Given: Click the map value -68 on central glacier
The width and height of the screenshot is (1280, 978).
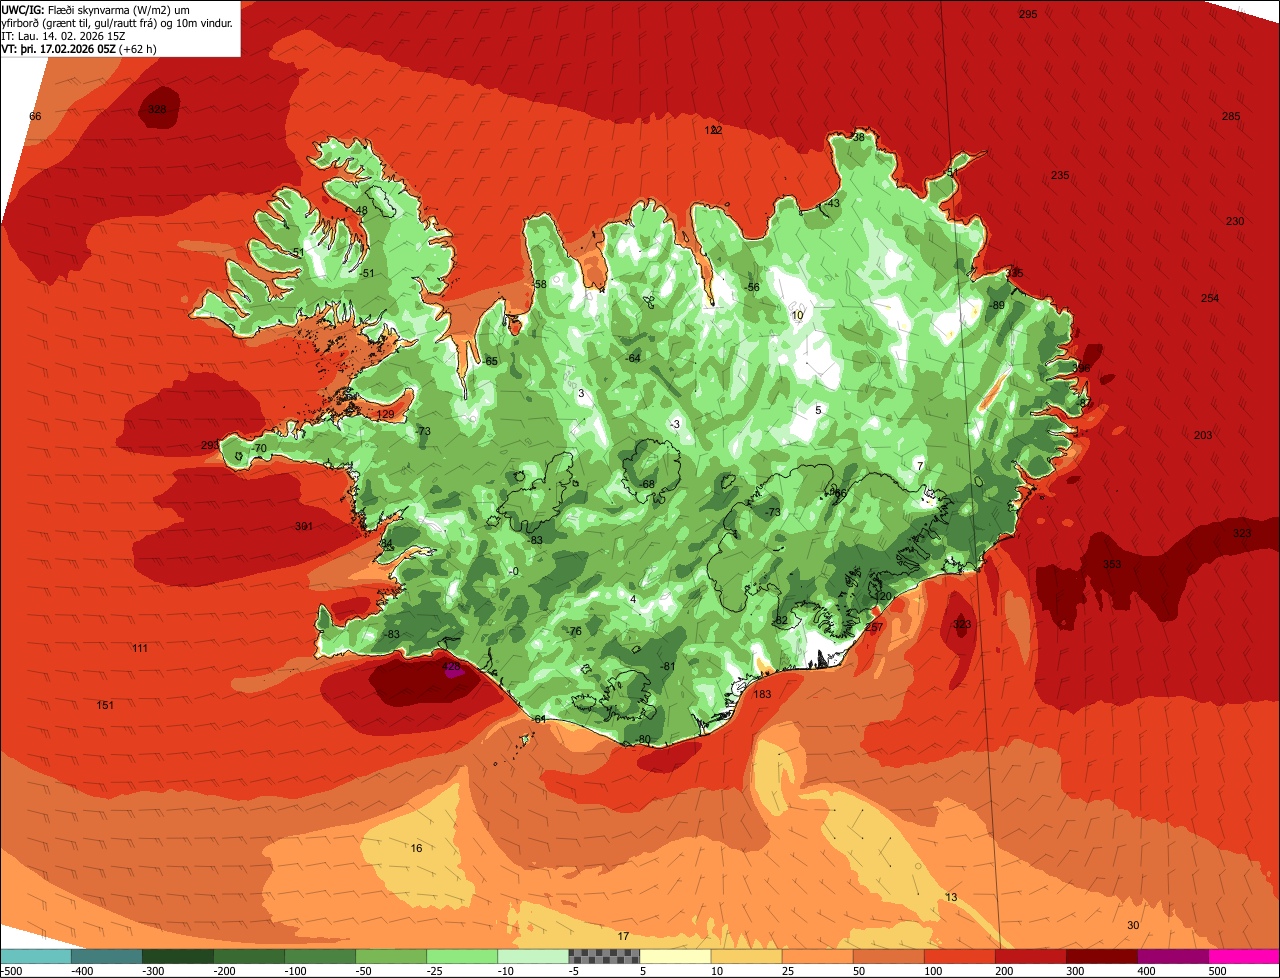Looking at the screenshot, I should [x=646, y=485].
